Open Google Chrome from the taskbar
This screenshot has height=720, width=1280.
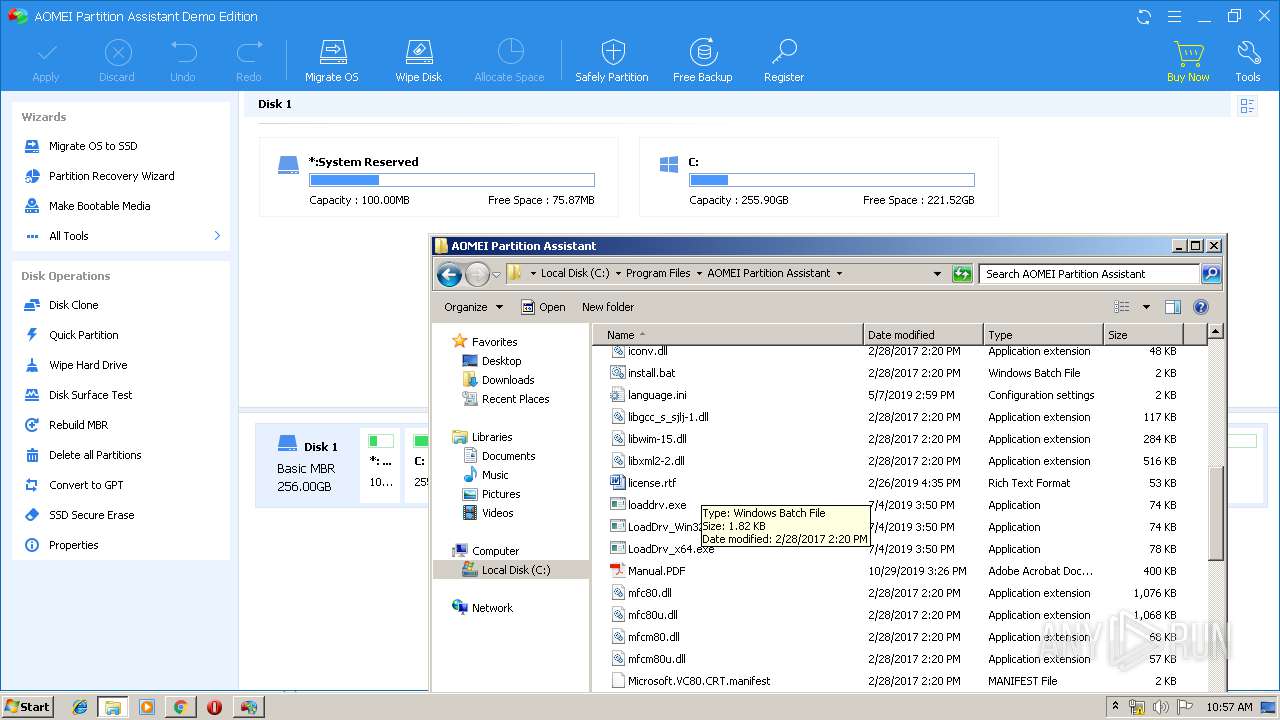coord(180,707)
